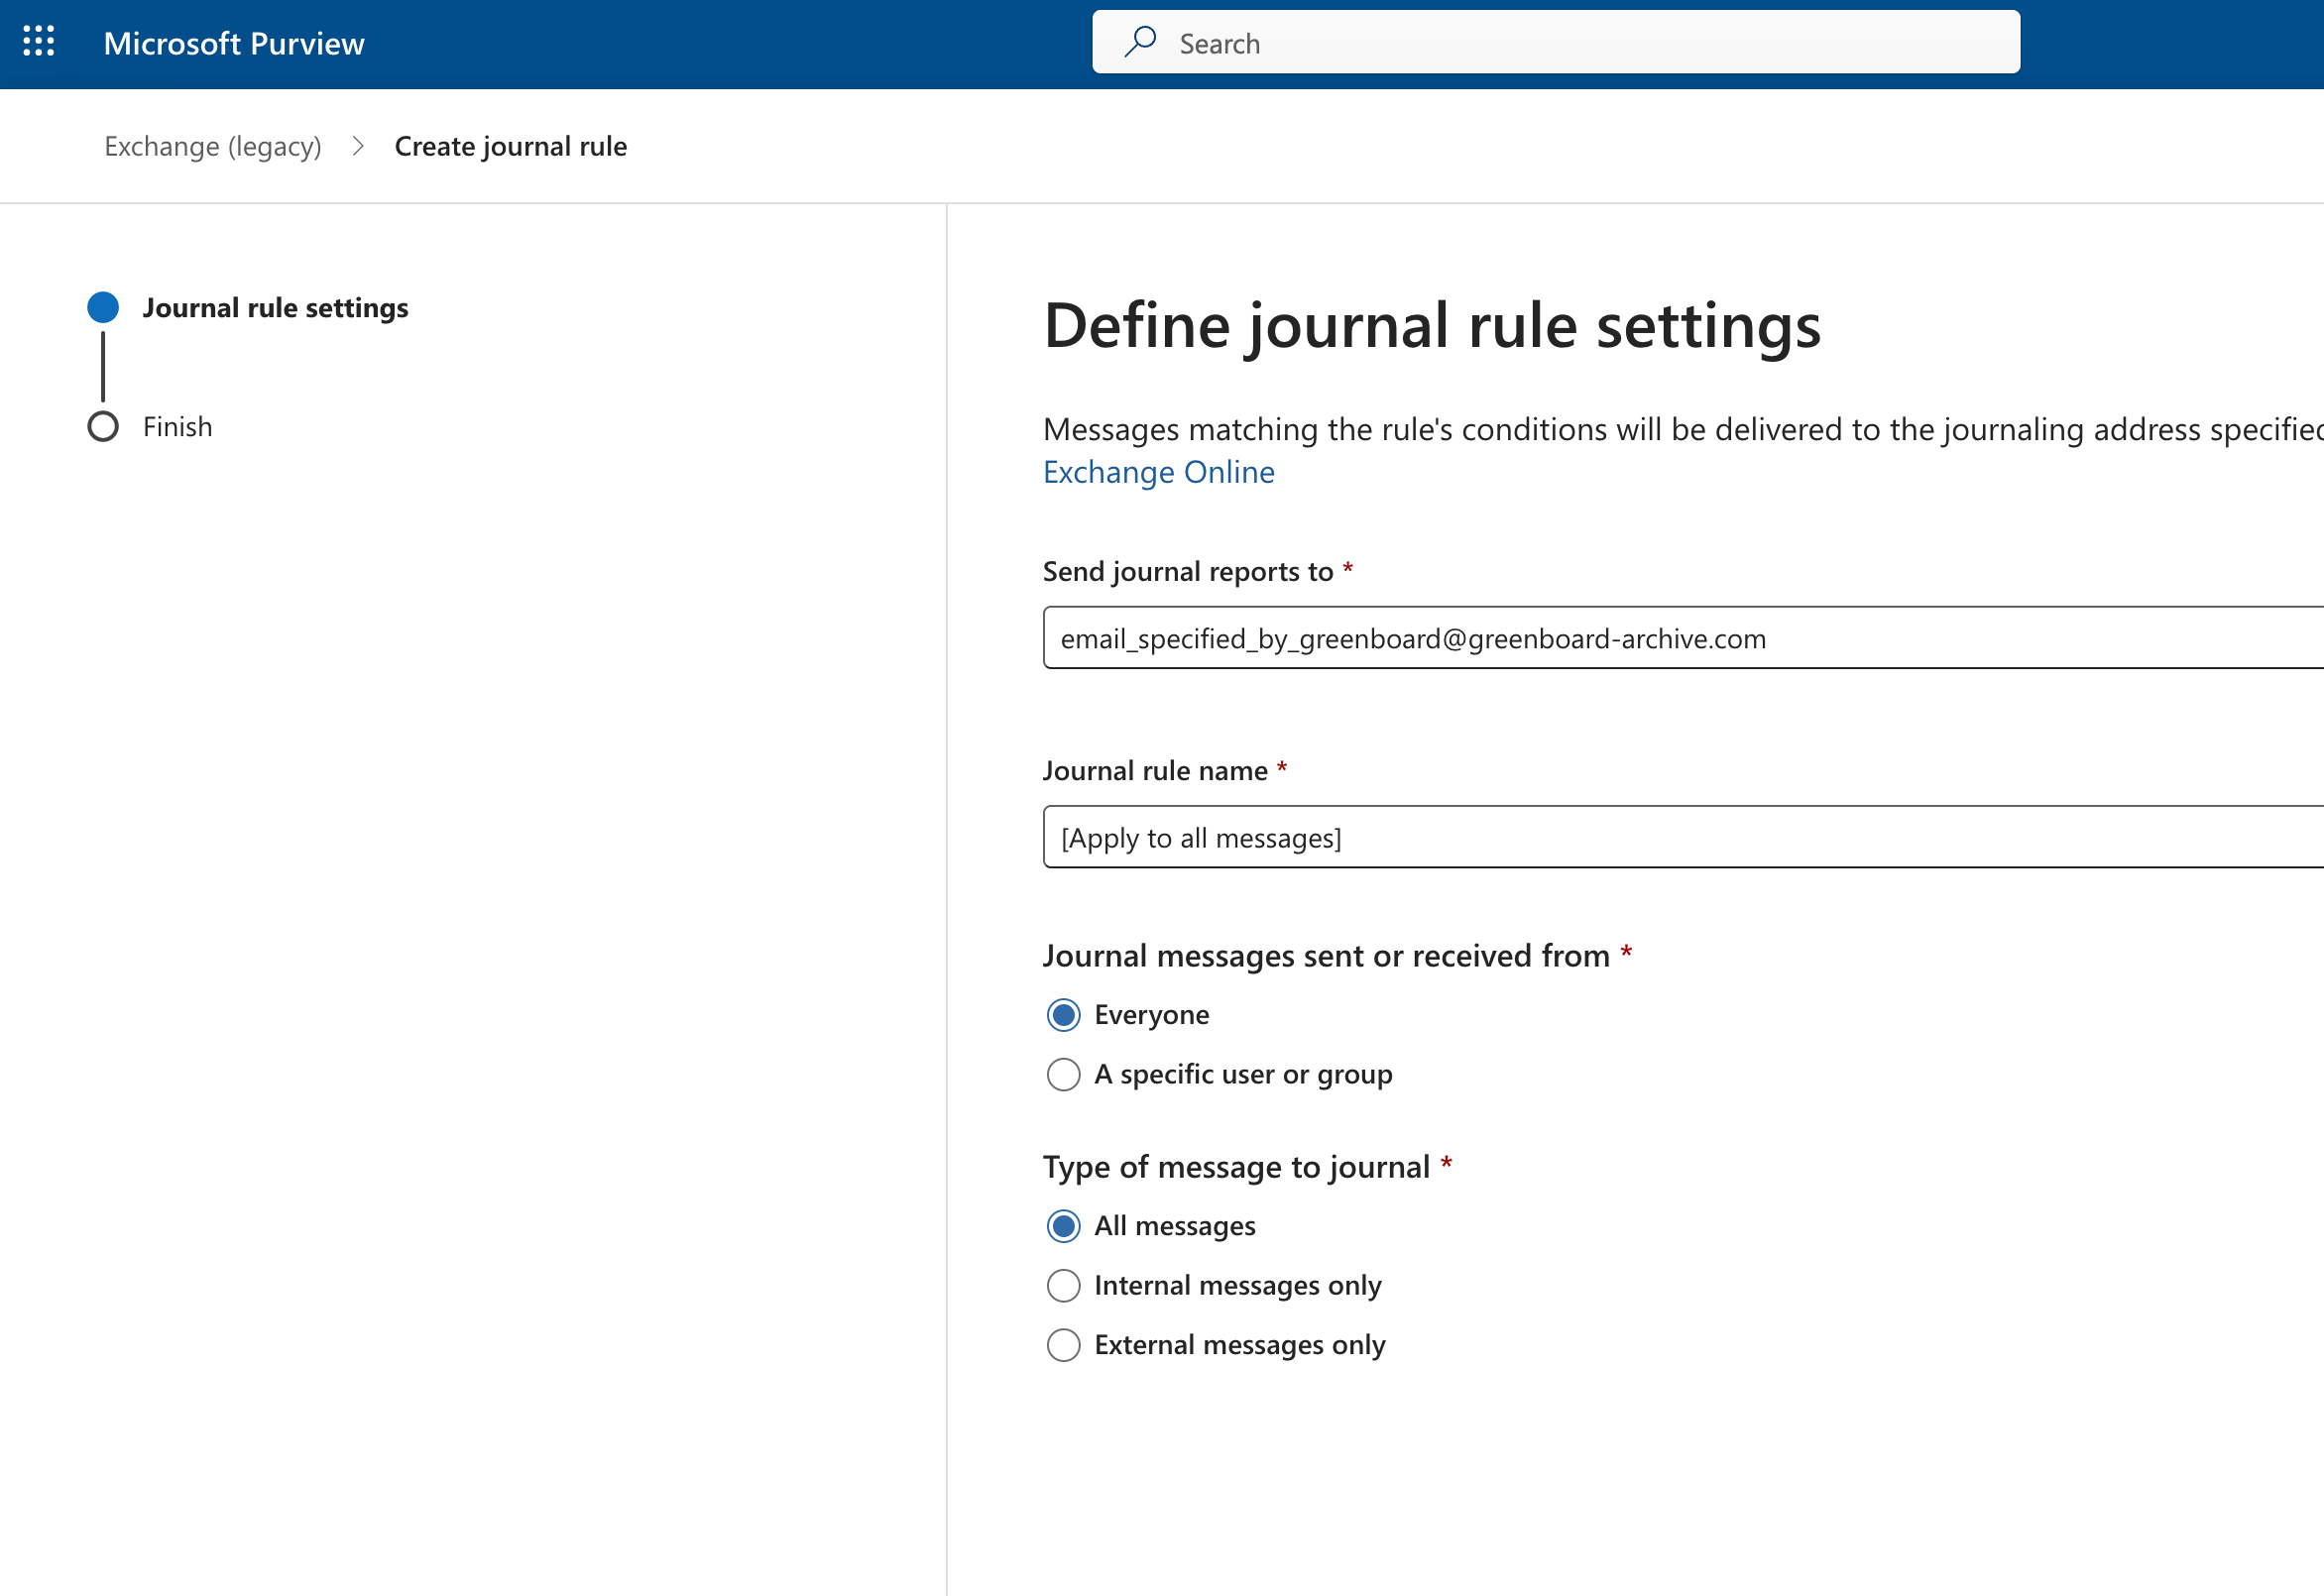Viewport: 2324px width, 1596px height.
Task: Click the Journal rule name field
Action: click(x=1683, y=837)
